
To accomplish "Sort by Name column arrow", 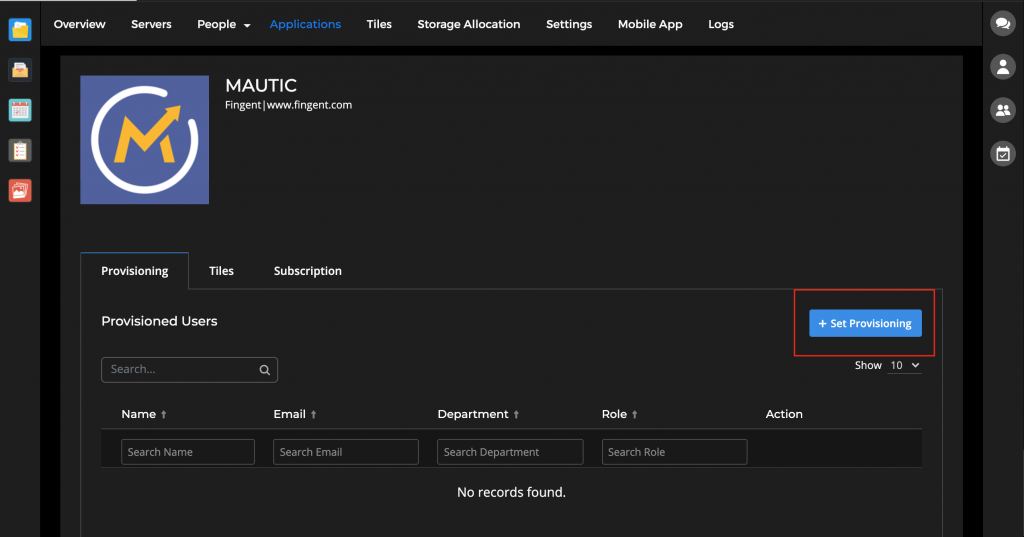I will (x=164, y=414).
